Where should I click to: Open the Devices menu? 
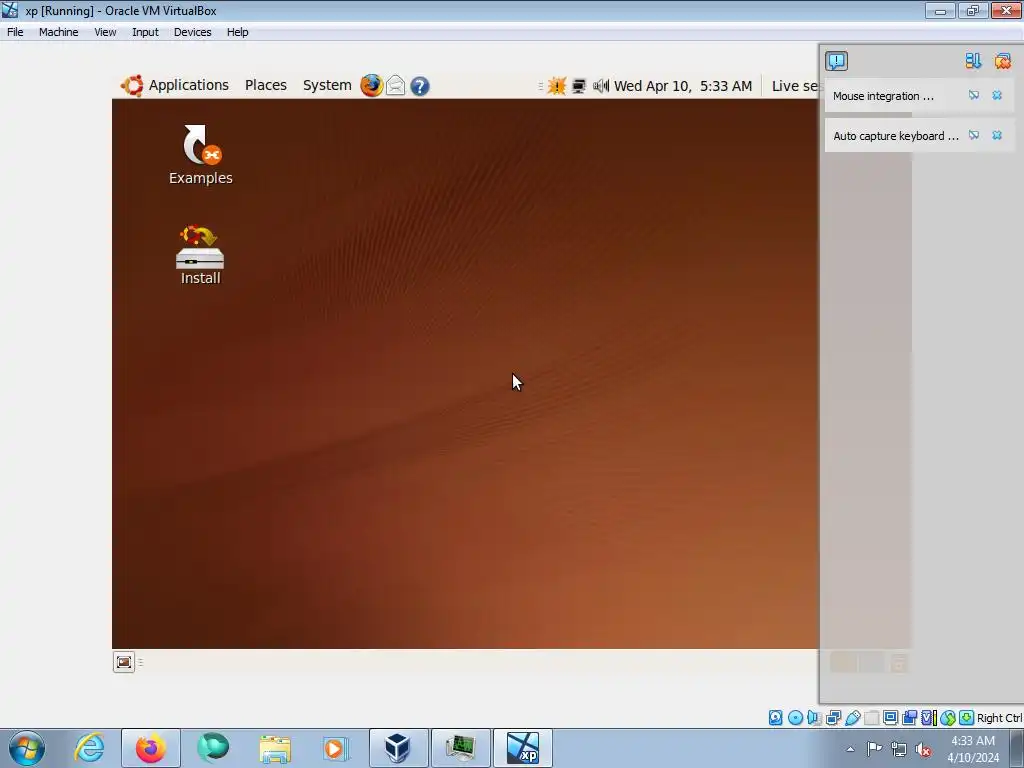192,32
